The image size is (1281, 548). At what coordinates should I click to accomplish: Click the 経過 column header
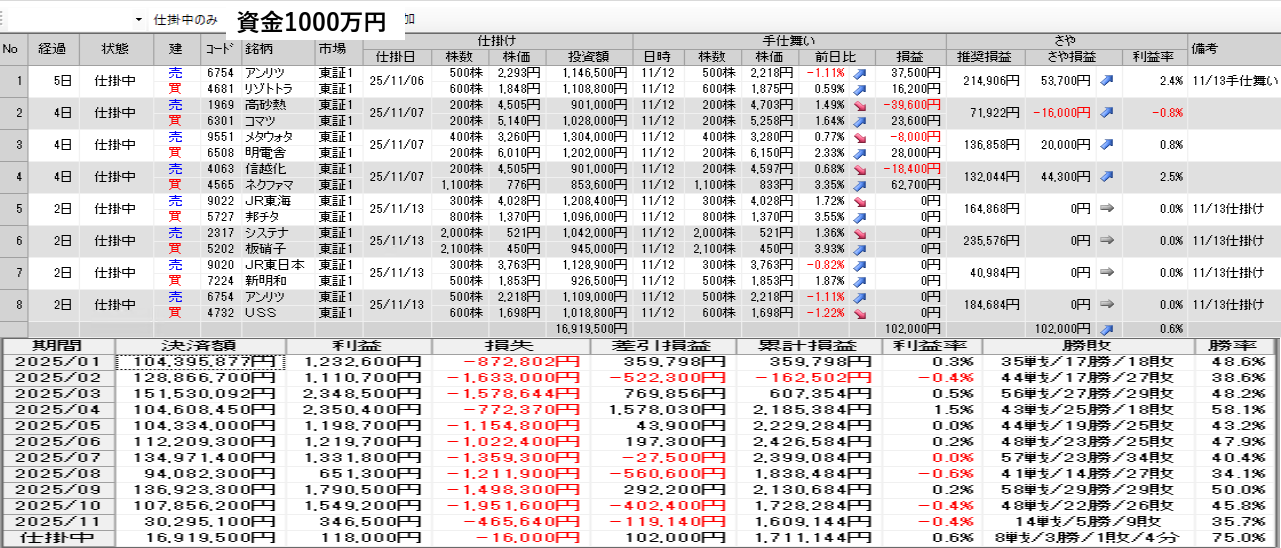pos(52,48)
